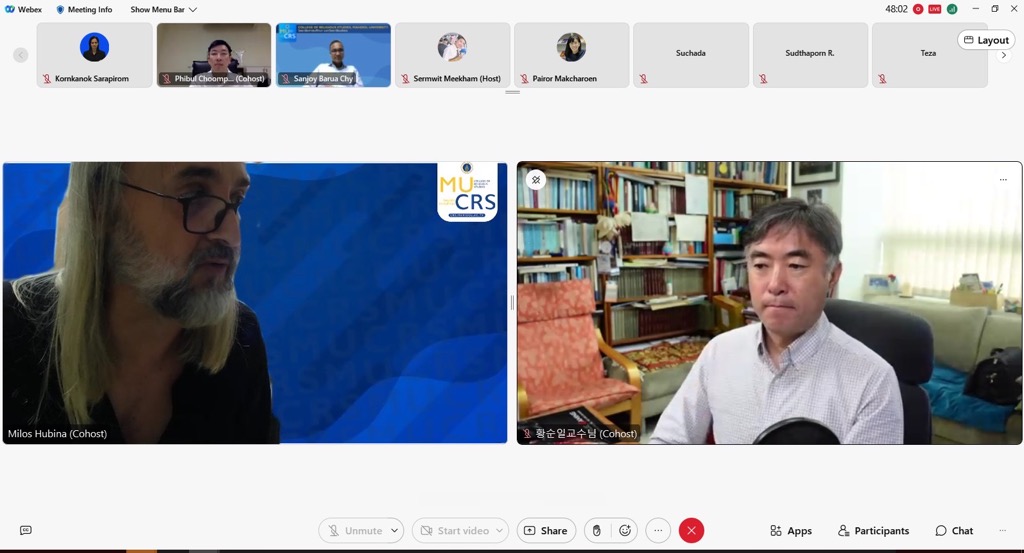1024x553 pixels.
Task: Click the recording indicator icon
Action: [918, 9]
